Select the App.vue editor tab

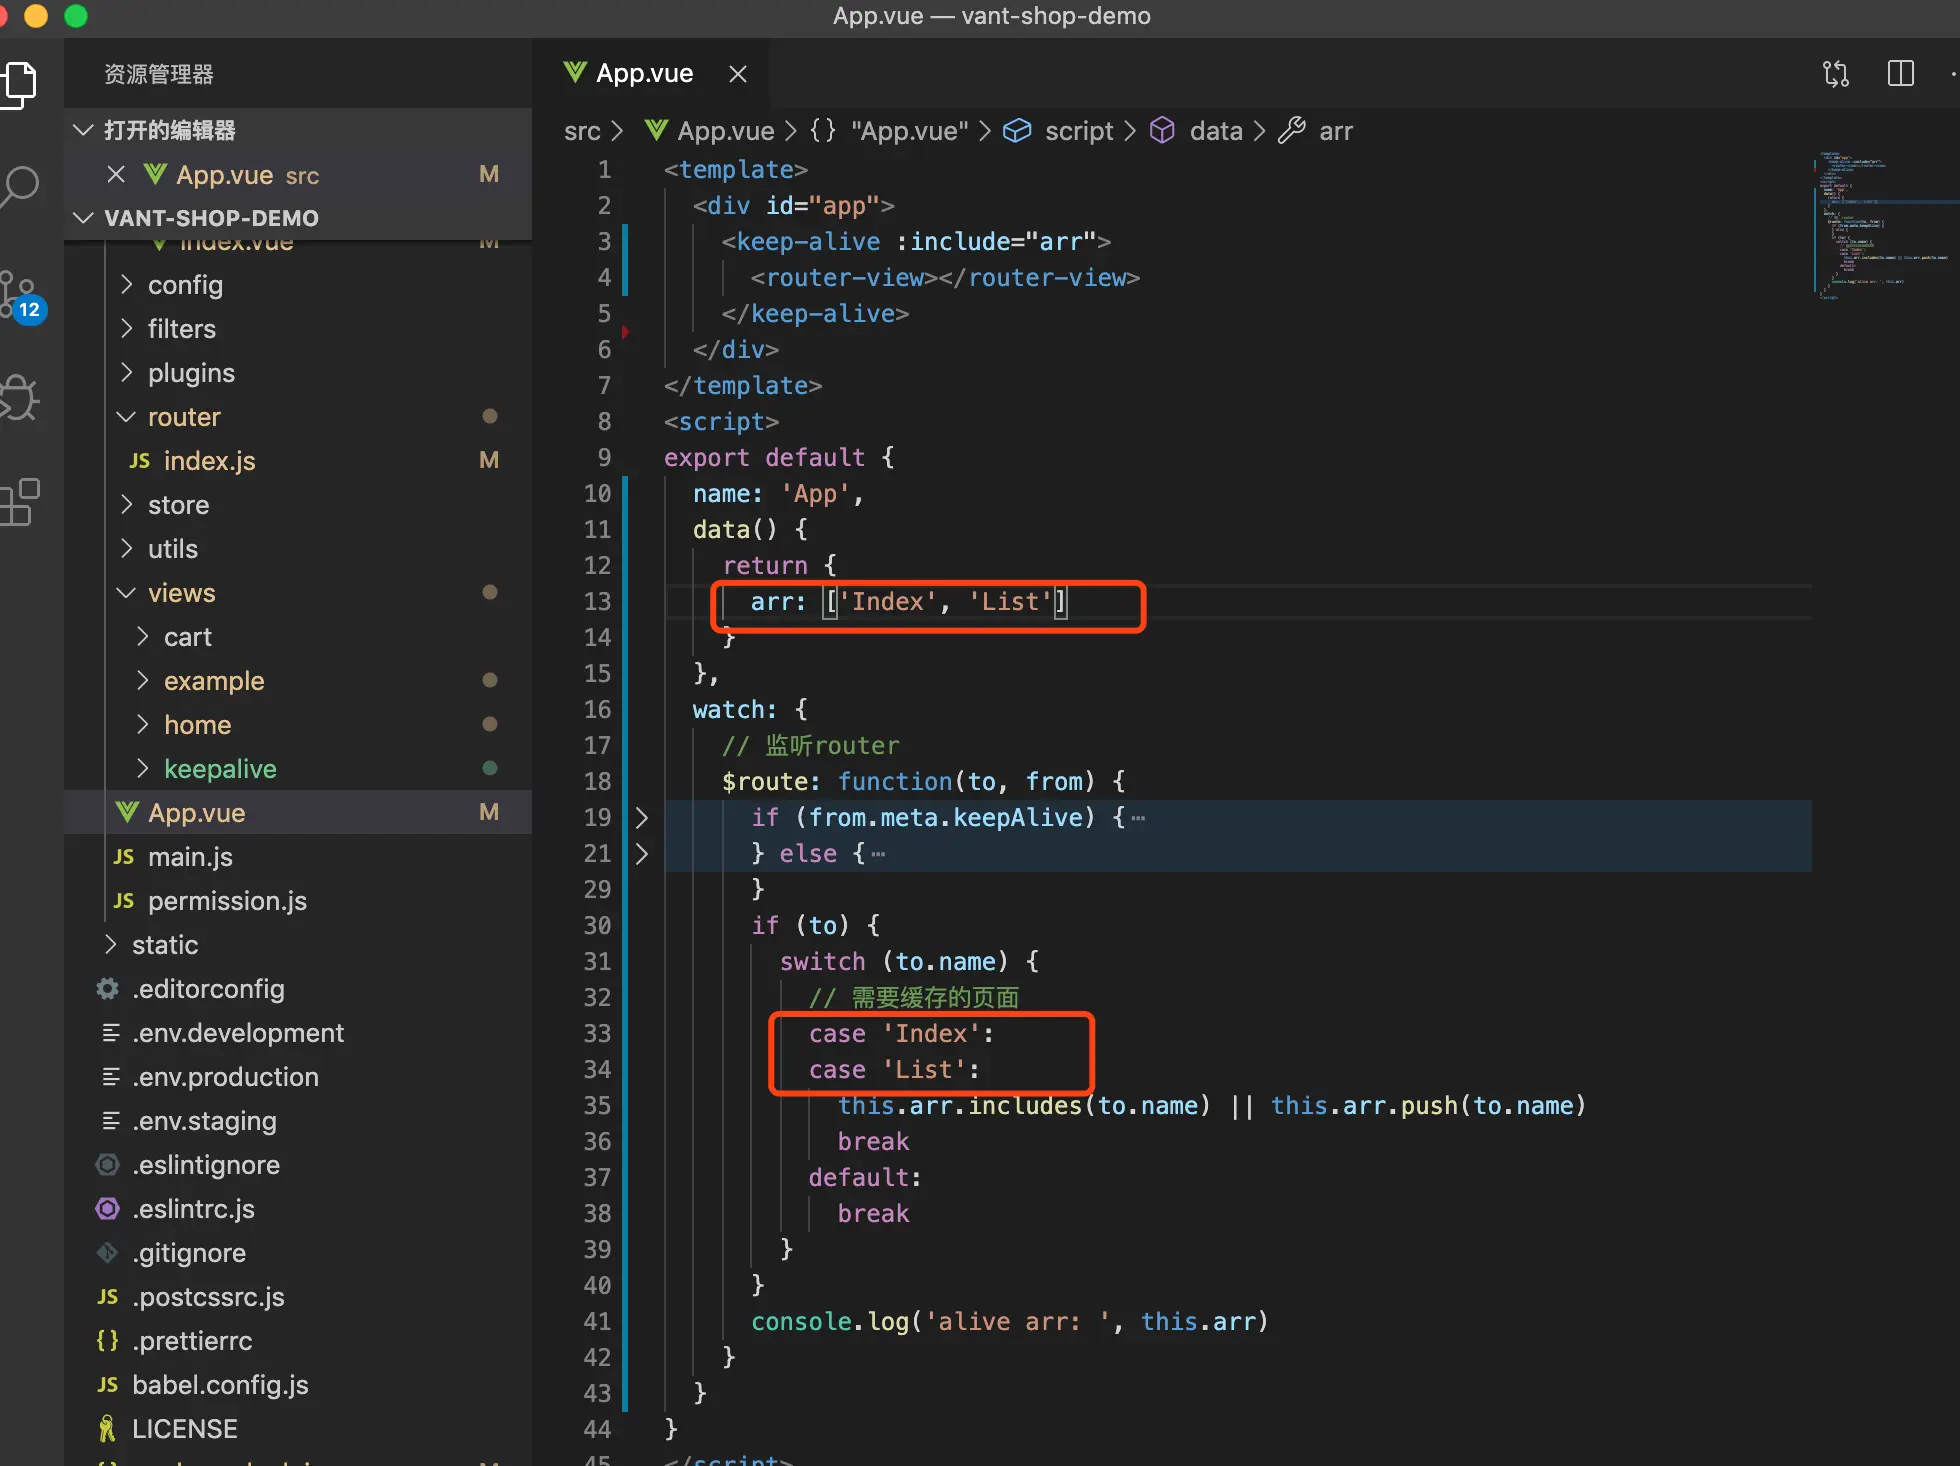point(644,74)
